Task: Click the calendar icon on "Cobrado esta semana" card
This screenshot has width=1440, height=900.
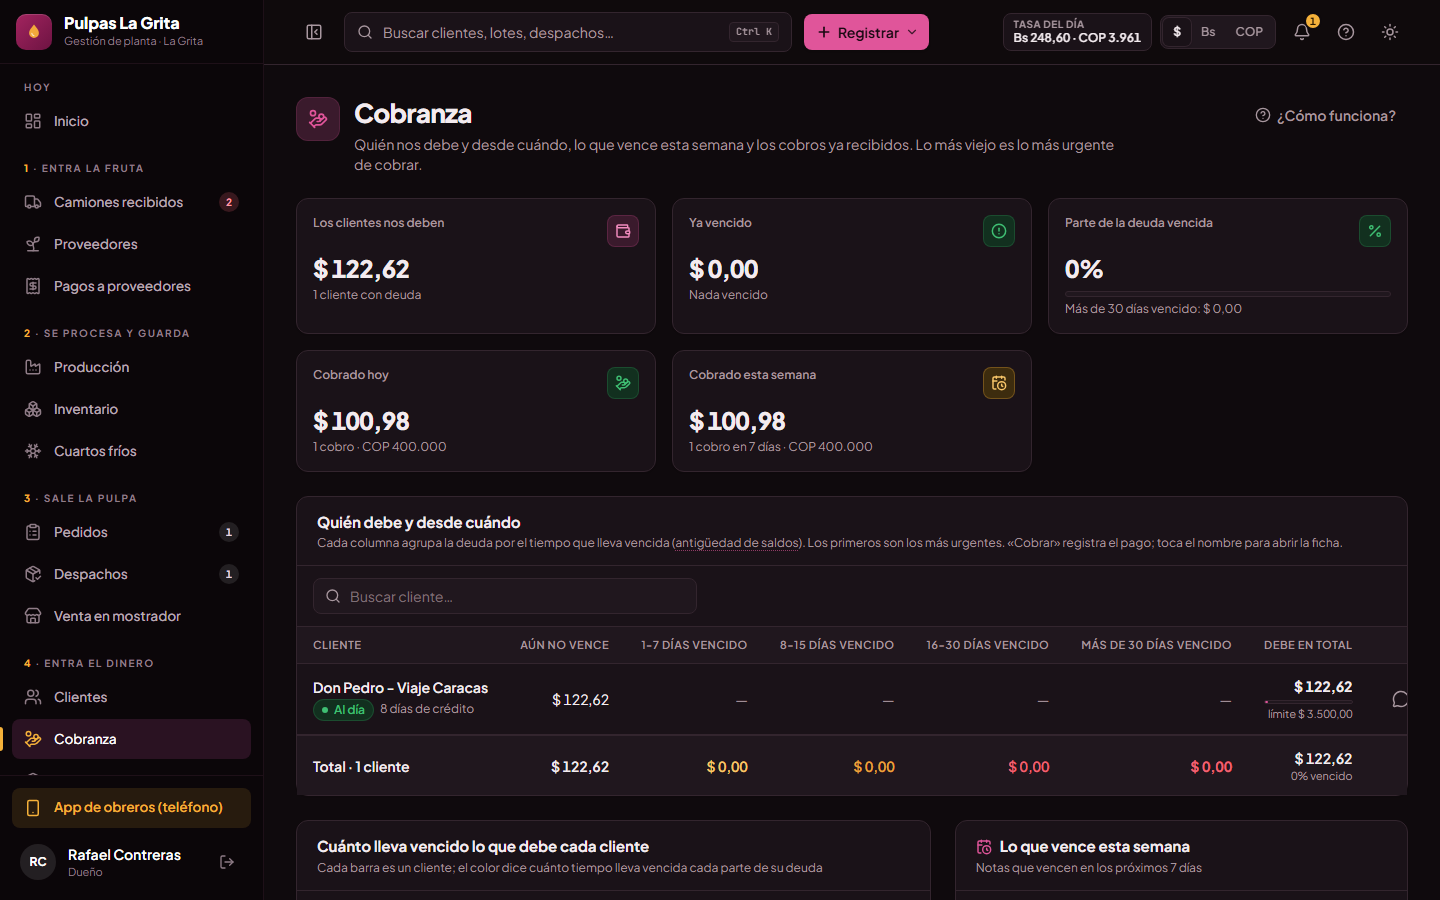Action: [x=999, y=383]
